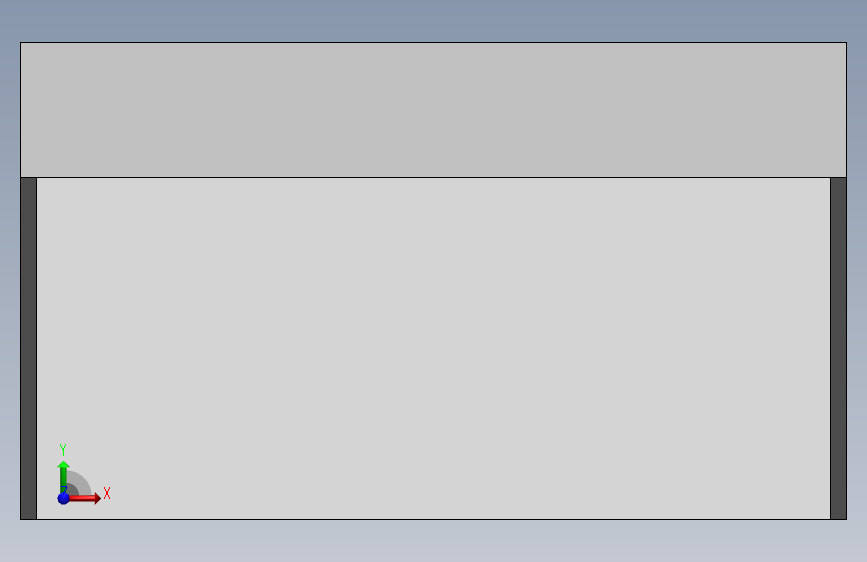
Task: Click the green Y axis label
Action: pos(63,450)
